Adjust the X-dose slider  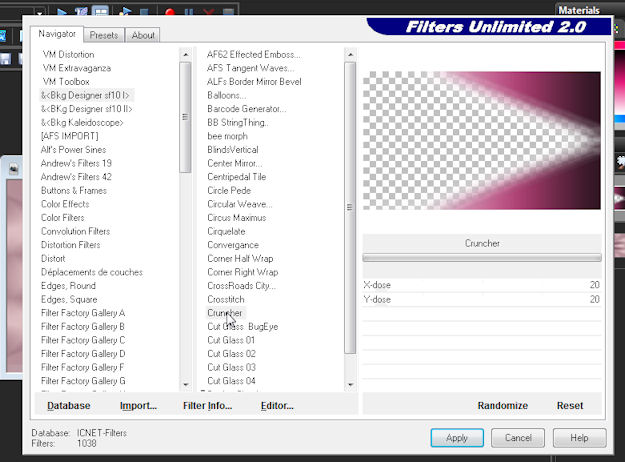(482, 285)
